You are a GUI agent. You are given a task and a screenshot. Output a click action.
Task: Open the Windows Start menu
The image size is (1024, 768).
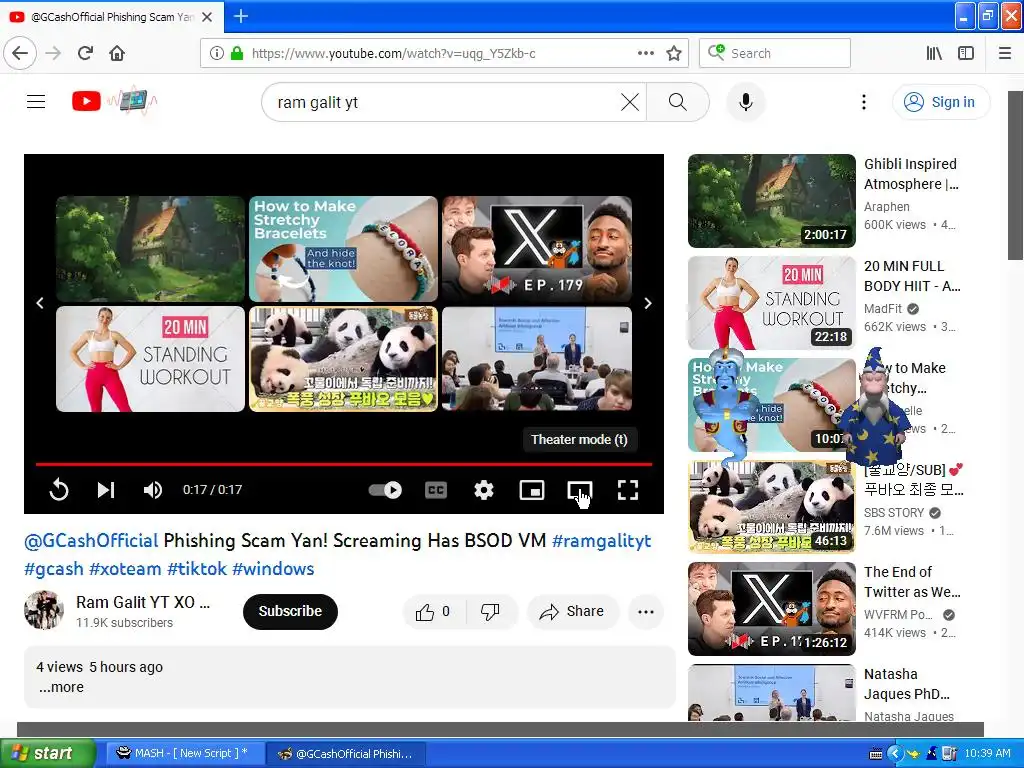pyautogui.click(x=48, y=754)
